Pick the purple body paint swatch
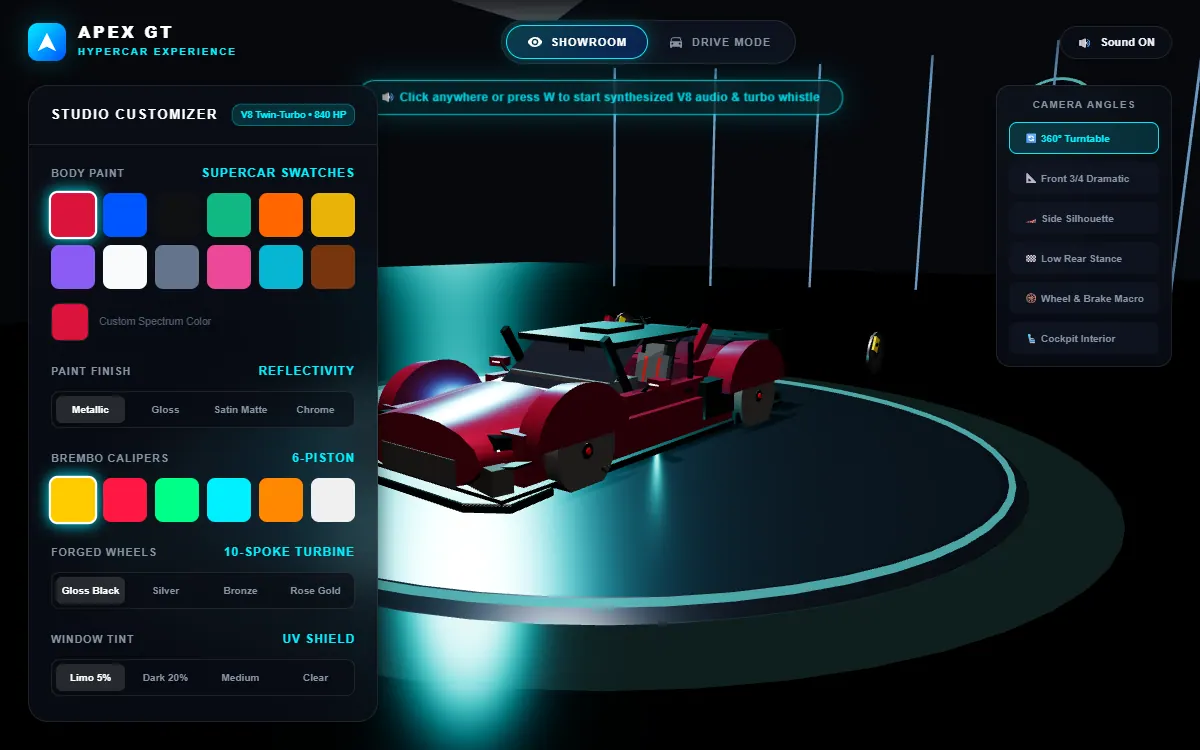The height and width of the screenshot is (750, 1200). coord(73,267)
